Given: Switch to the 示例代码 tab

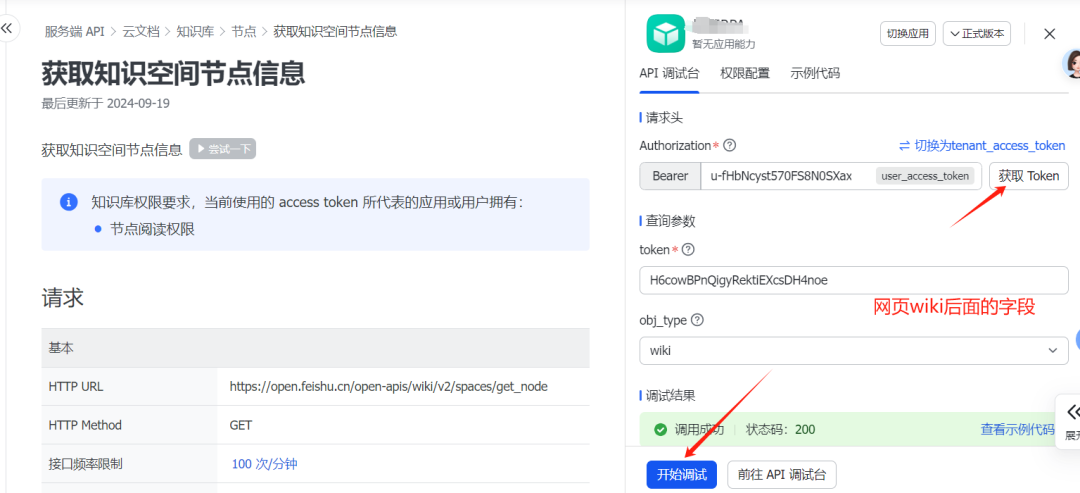Looking at the screenshot, I should tap(816, 73).
